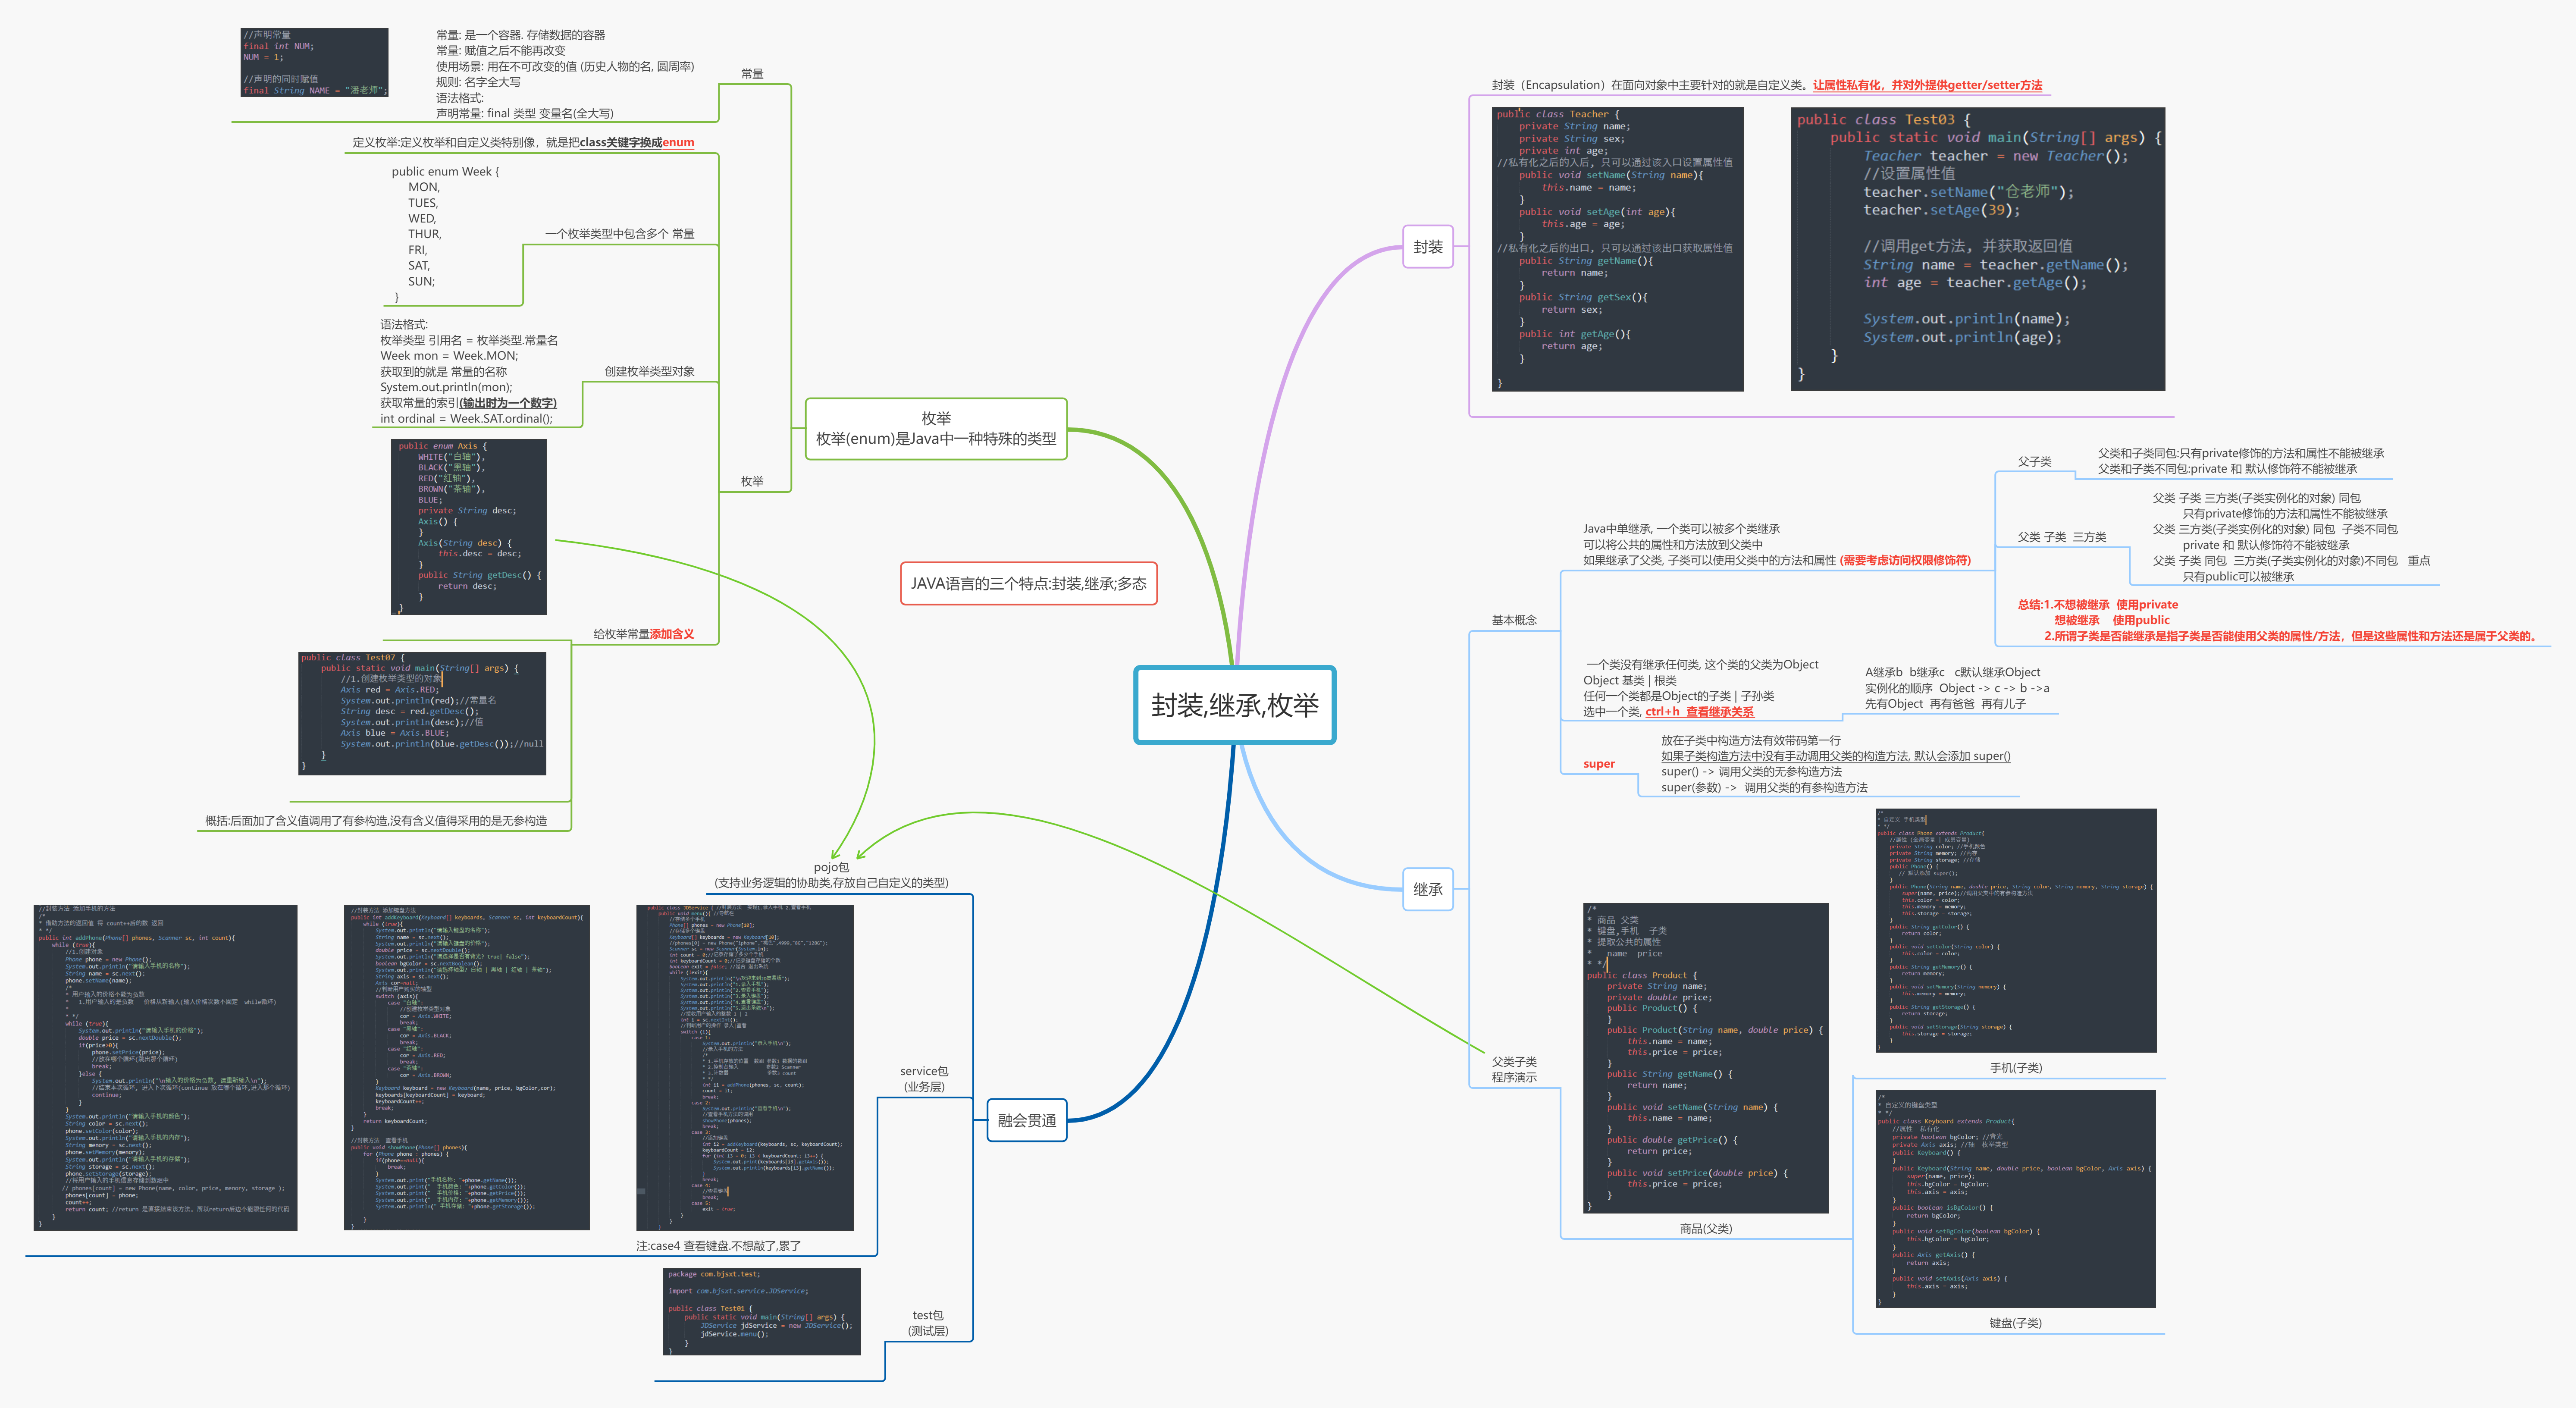Click the Test01 jdService code screenshot
Viewport: 2576px width, 1408px height.
(761, 1311)
